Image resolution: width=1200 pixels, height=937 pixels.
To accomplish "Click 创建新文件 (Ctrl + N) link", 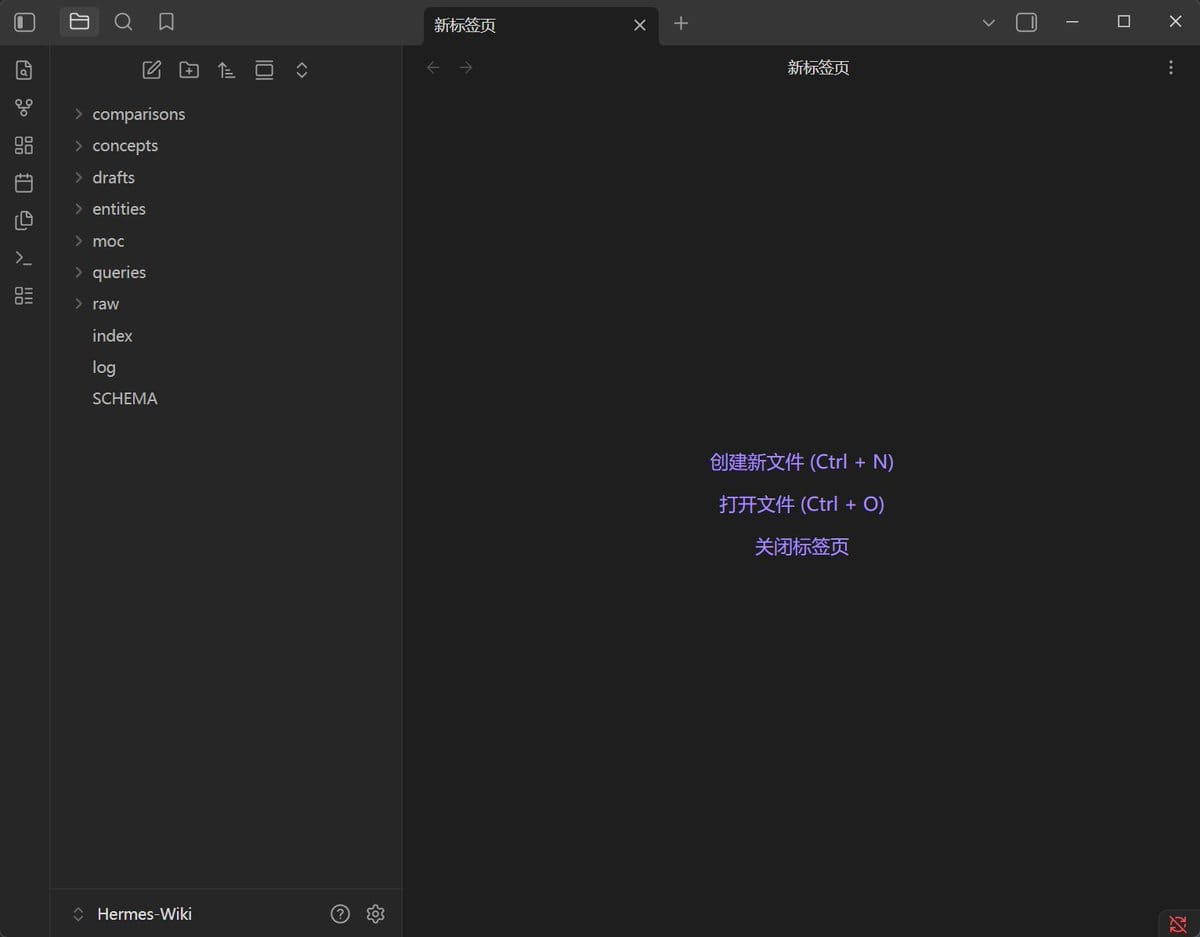I will (x=802, y=462).
